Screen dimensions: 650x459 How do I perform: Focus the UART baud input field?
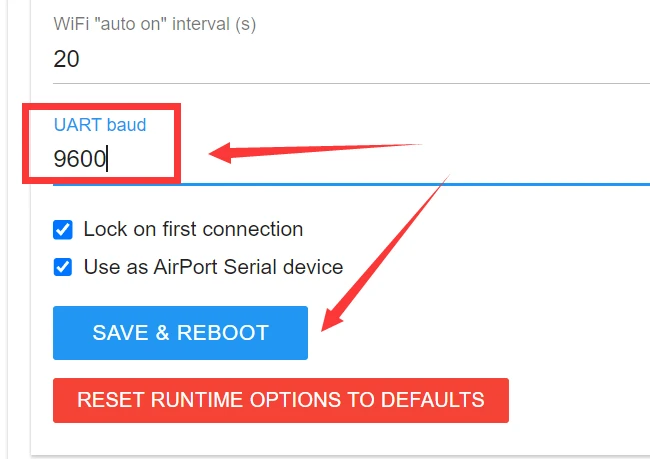pos(352,159)
